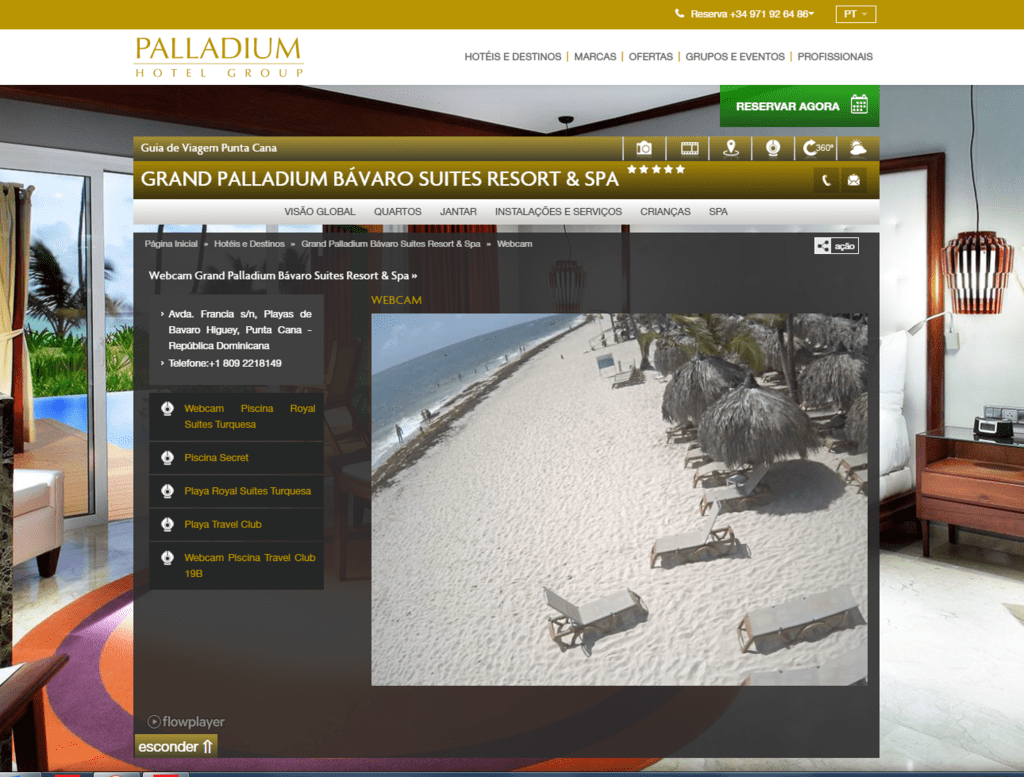Open the PT language dropdown
Image resolution: width=1024 pixels, height=777 pixels.
coord(856,14)
